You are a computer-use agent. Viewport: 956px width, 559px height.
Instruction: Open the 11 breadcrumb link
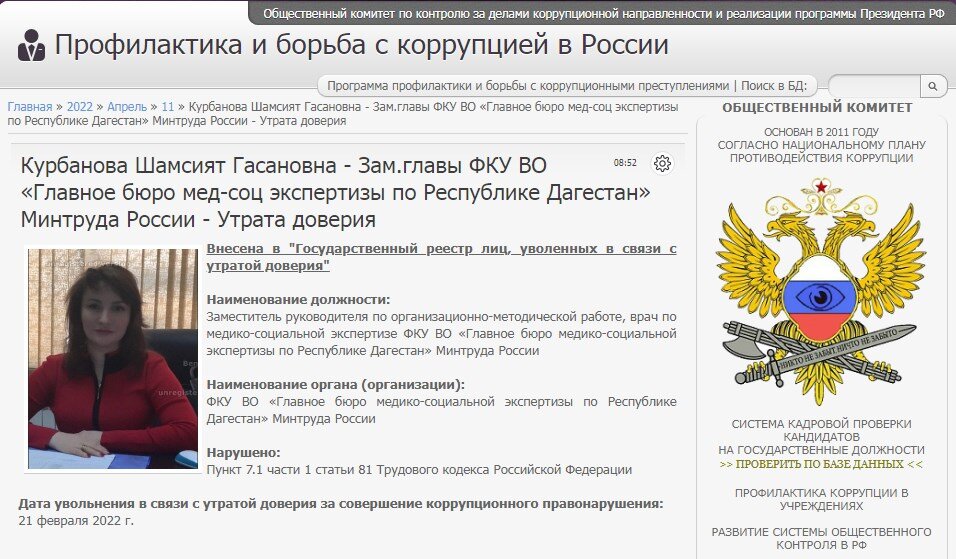tap(168, 107)
